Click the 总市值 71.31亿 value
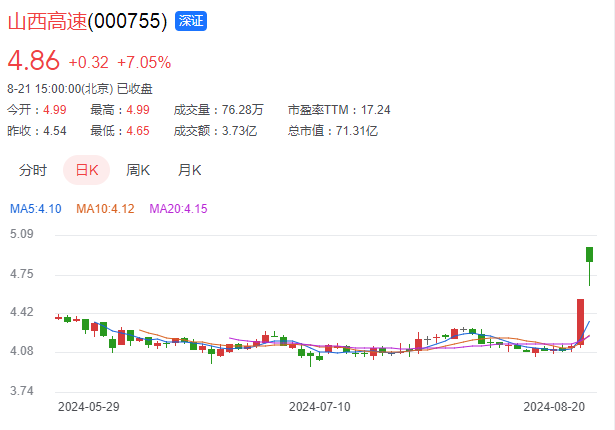 point(357,131)
